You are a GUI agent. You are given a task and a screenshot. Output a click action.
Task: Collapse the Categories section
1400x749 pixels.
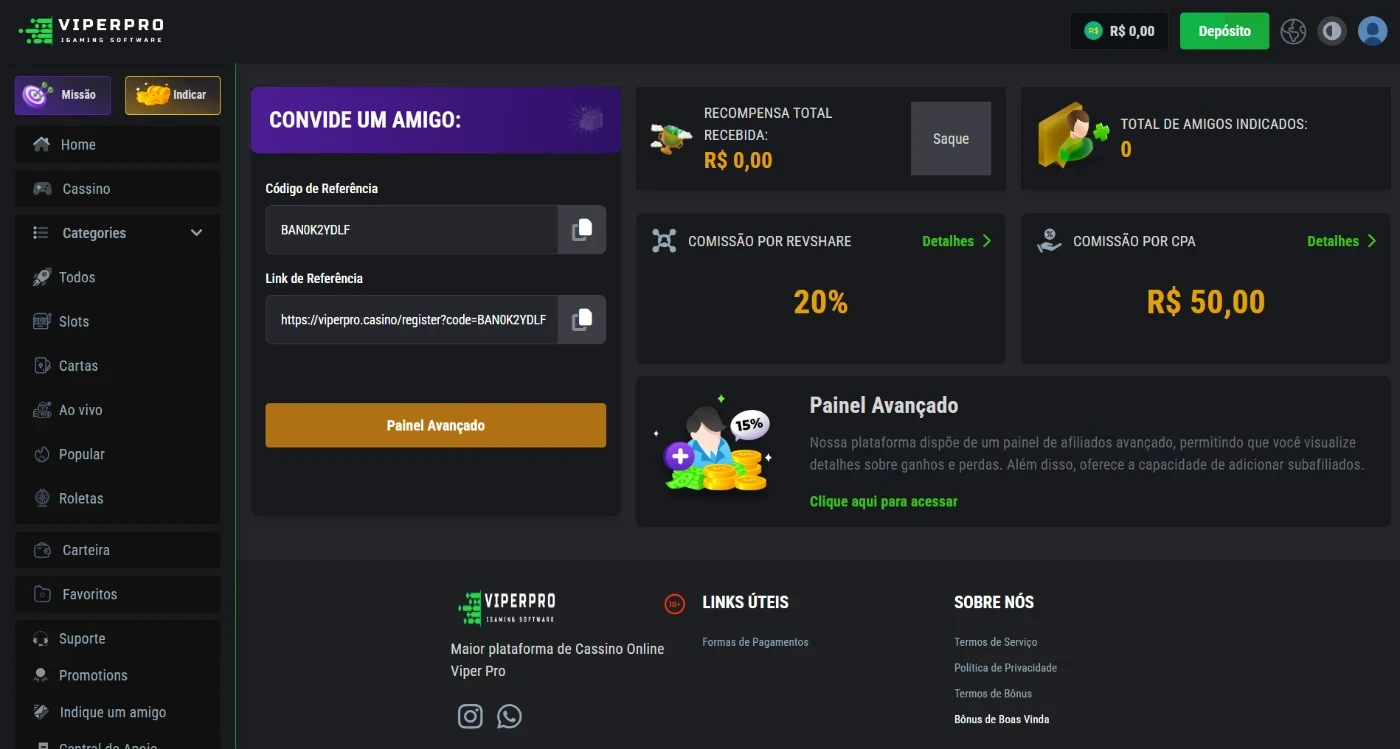pyautogui.click(x=196, y=233)
